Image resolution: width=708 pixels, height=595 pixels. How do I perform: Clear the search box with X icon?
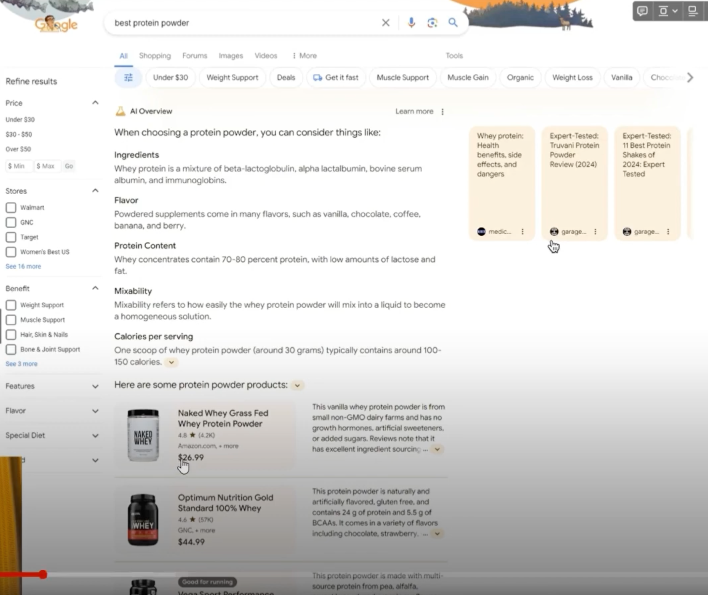click(x=386, y=23)
